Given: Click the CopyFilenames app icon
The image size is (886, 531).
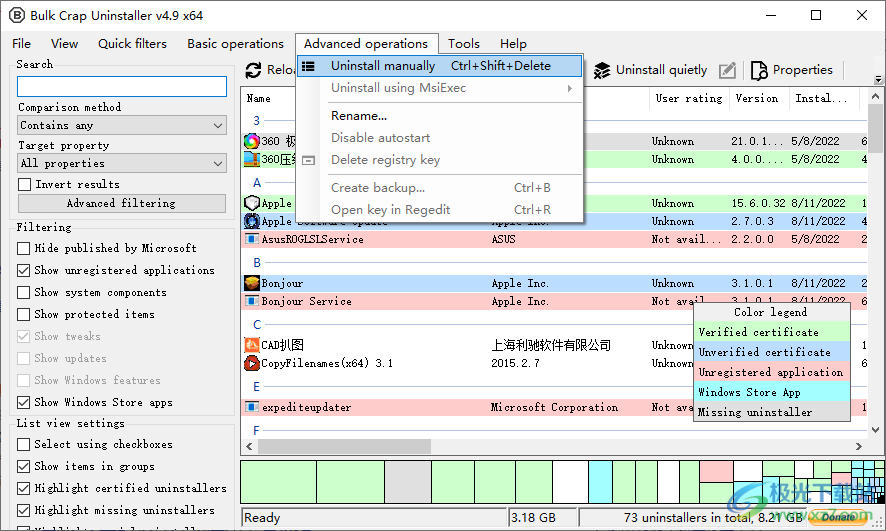Looking at the screenshot, I should click(251, 363).
